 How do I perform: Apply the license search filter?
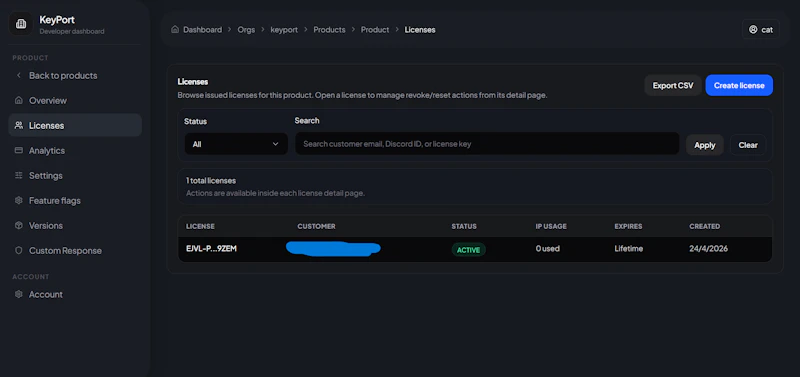tap(705, 145)
